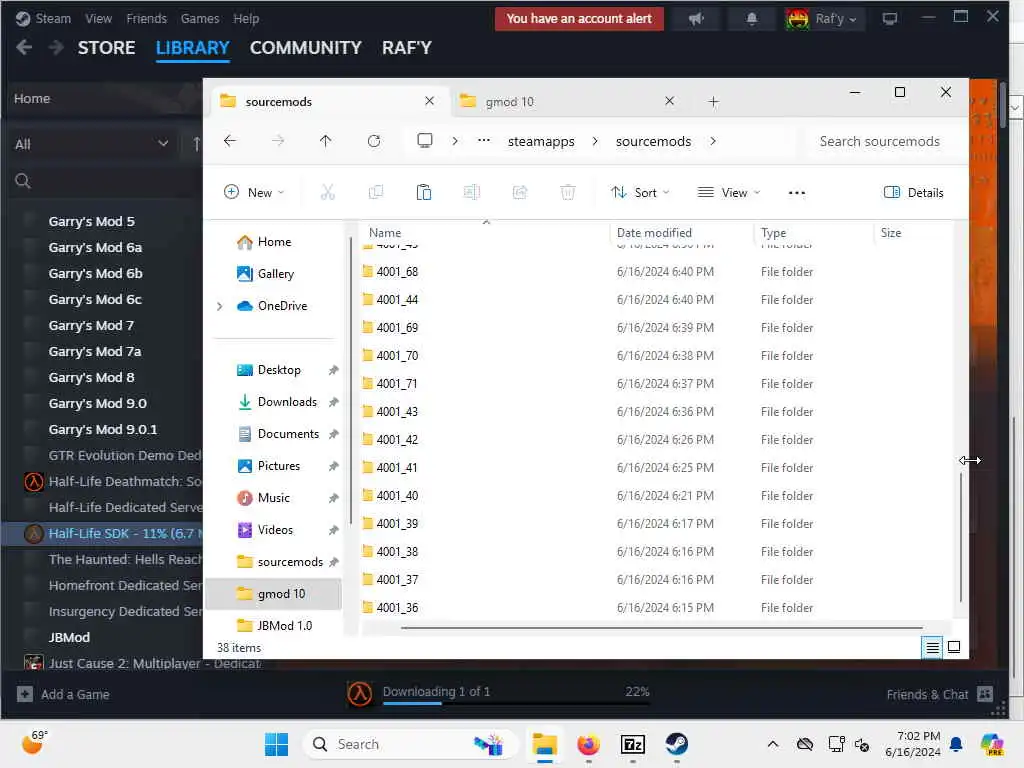Image resolution: width=1024 pixels, height=768 pixels.
Task: Open Windows Start menu
Action: pyautogui.click(x=276, y=744)
